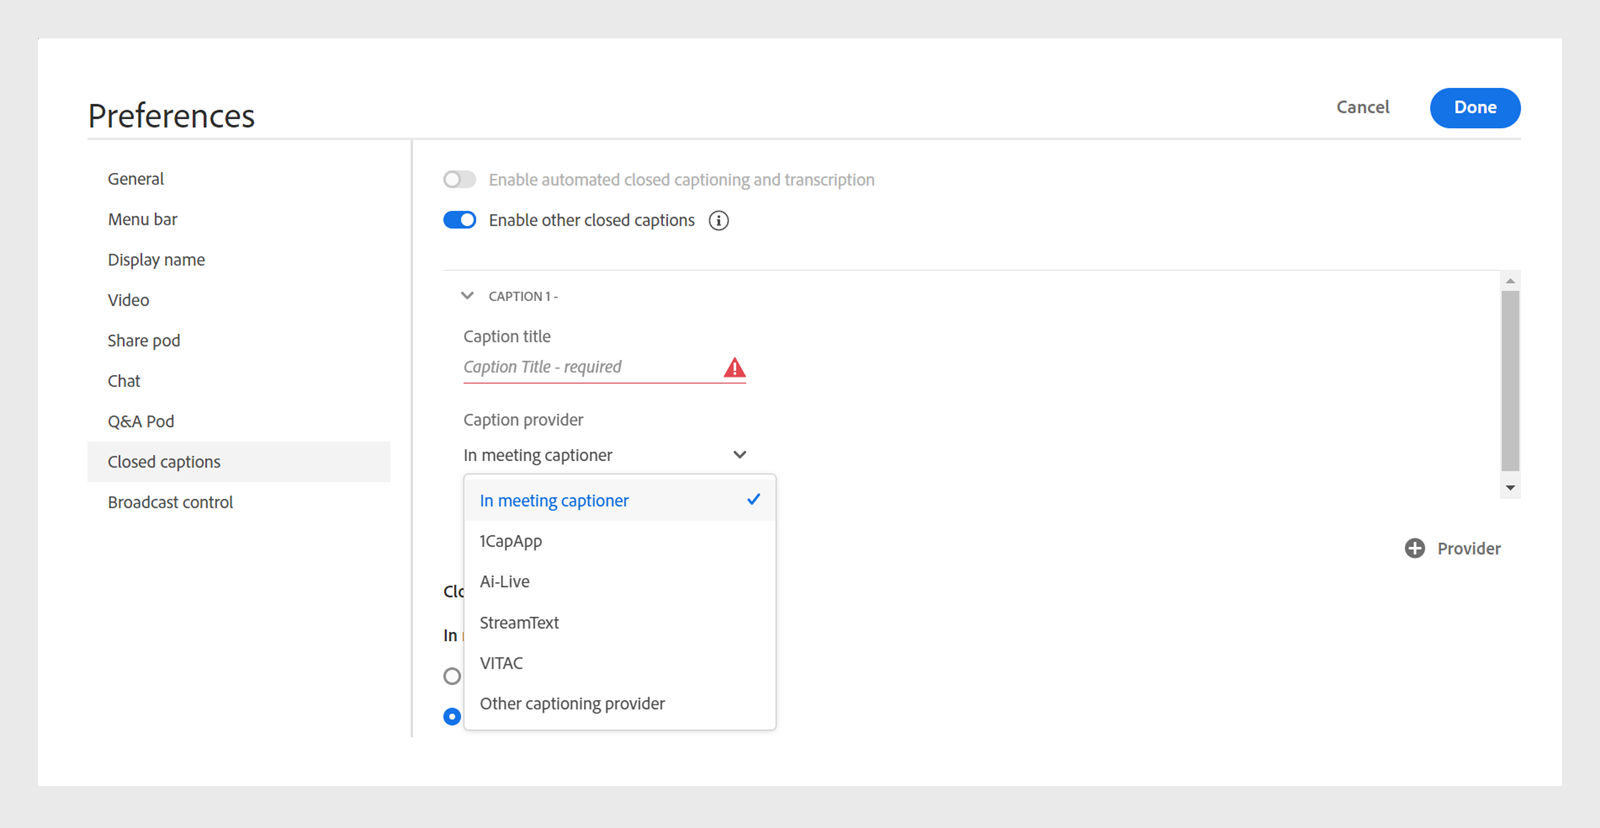Select Ai-Live as caption provider
This screenshot has height=828, width=1600.
pos(505,582)
